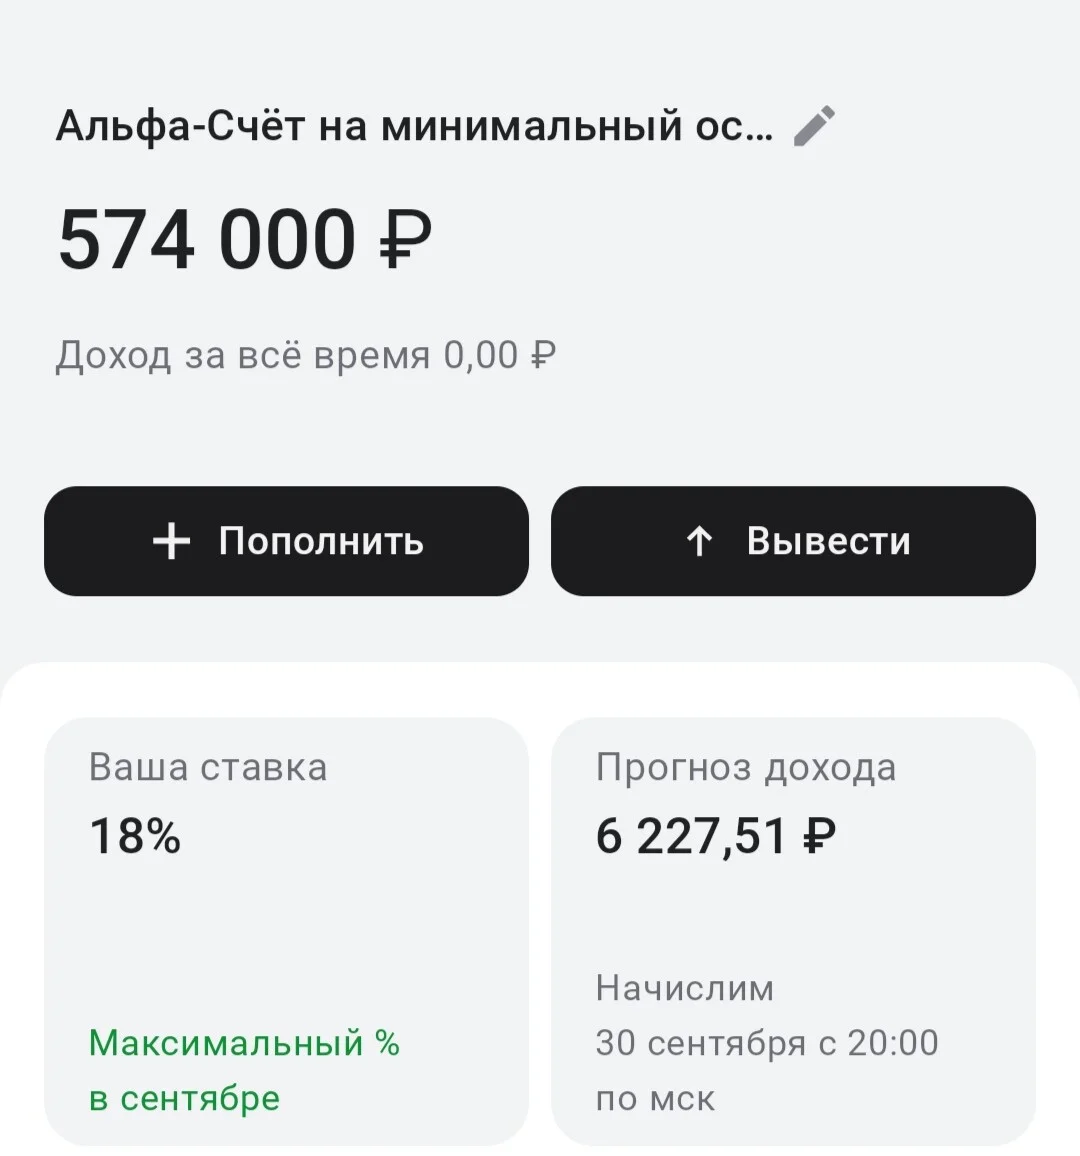
Task: Tap the green Максимальный % в сентябре text
Action: [x=244, y=1070]
